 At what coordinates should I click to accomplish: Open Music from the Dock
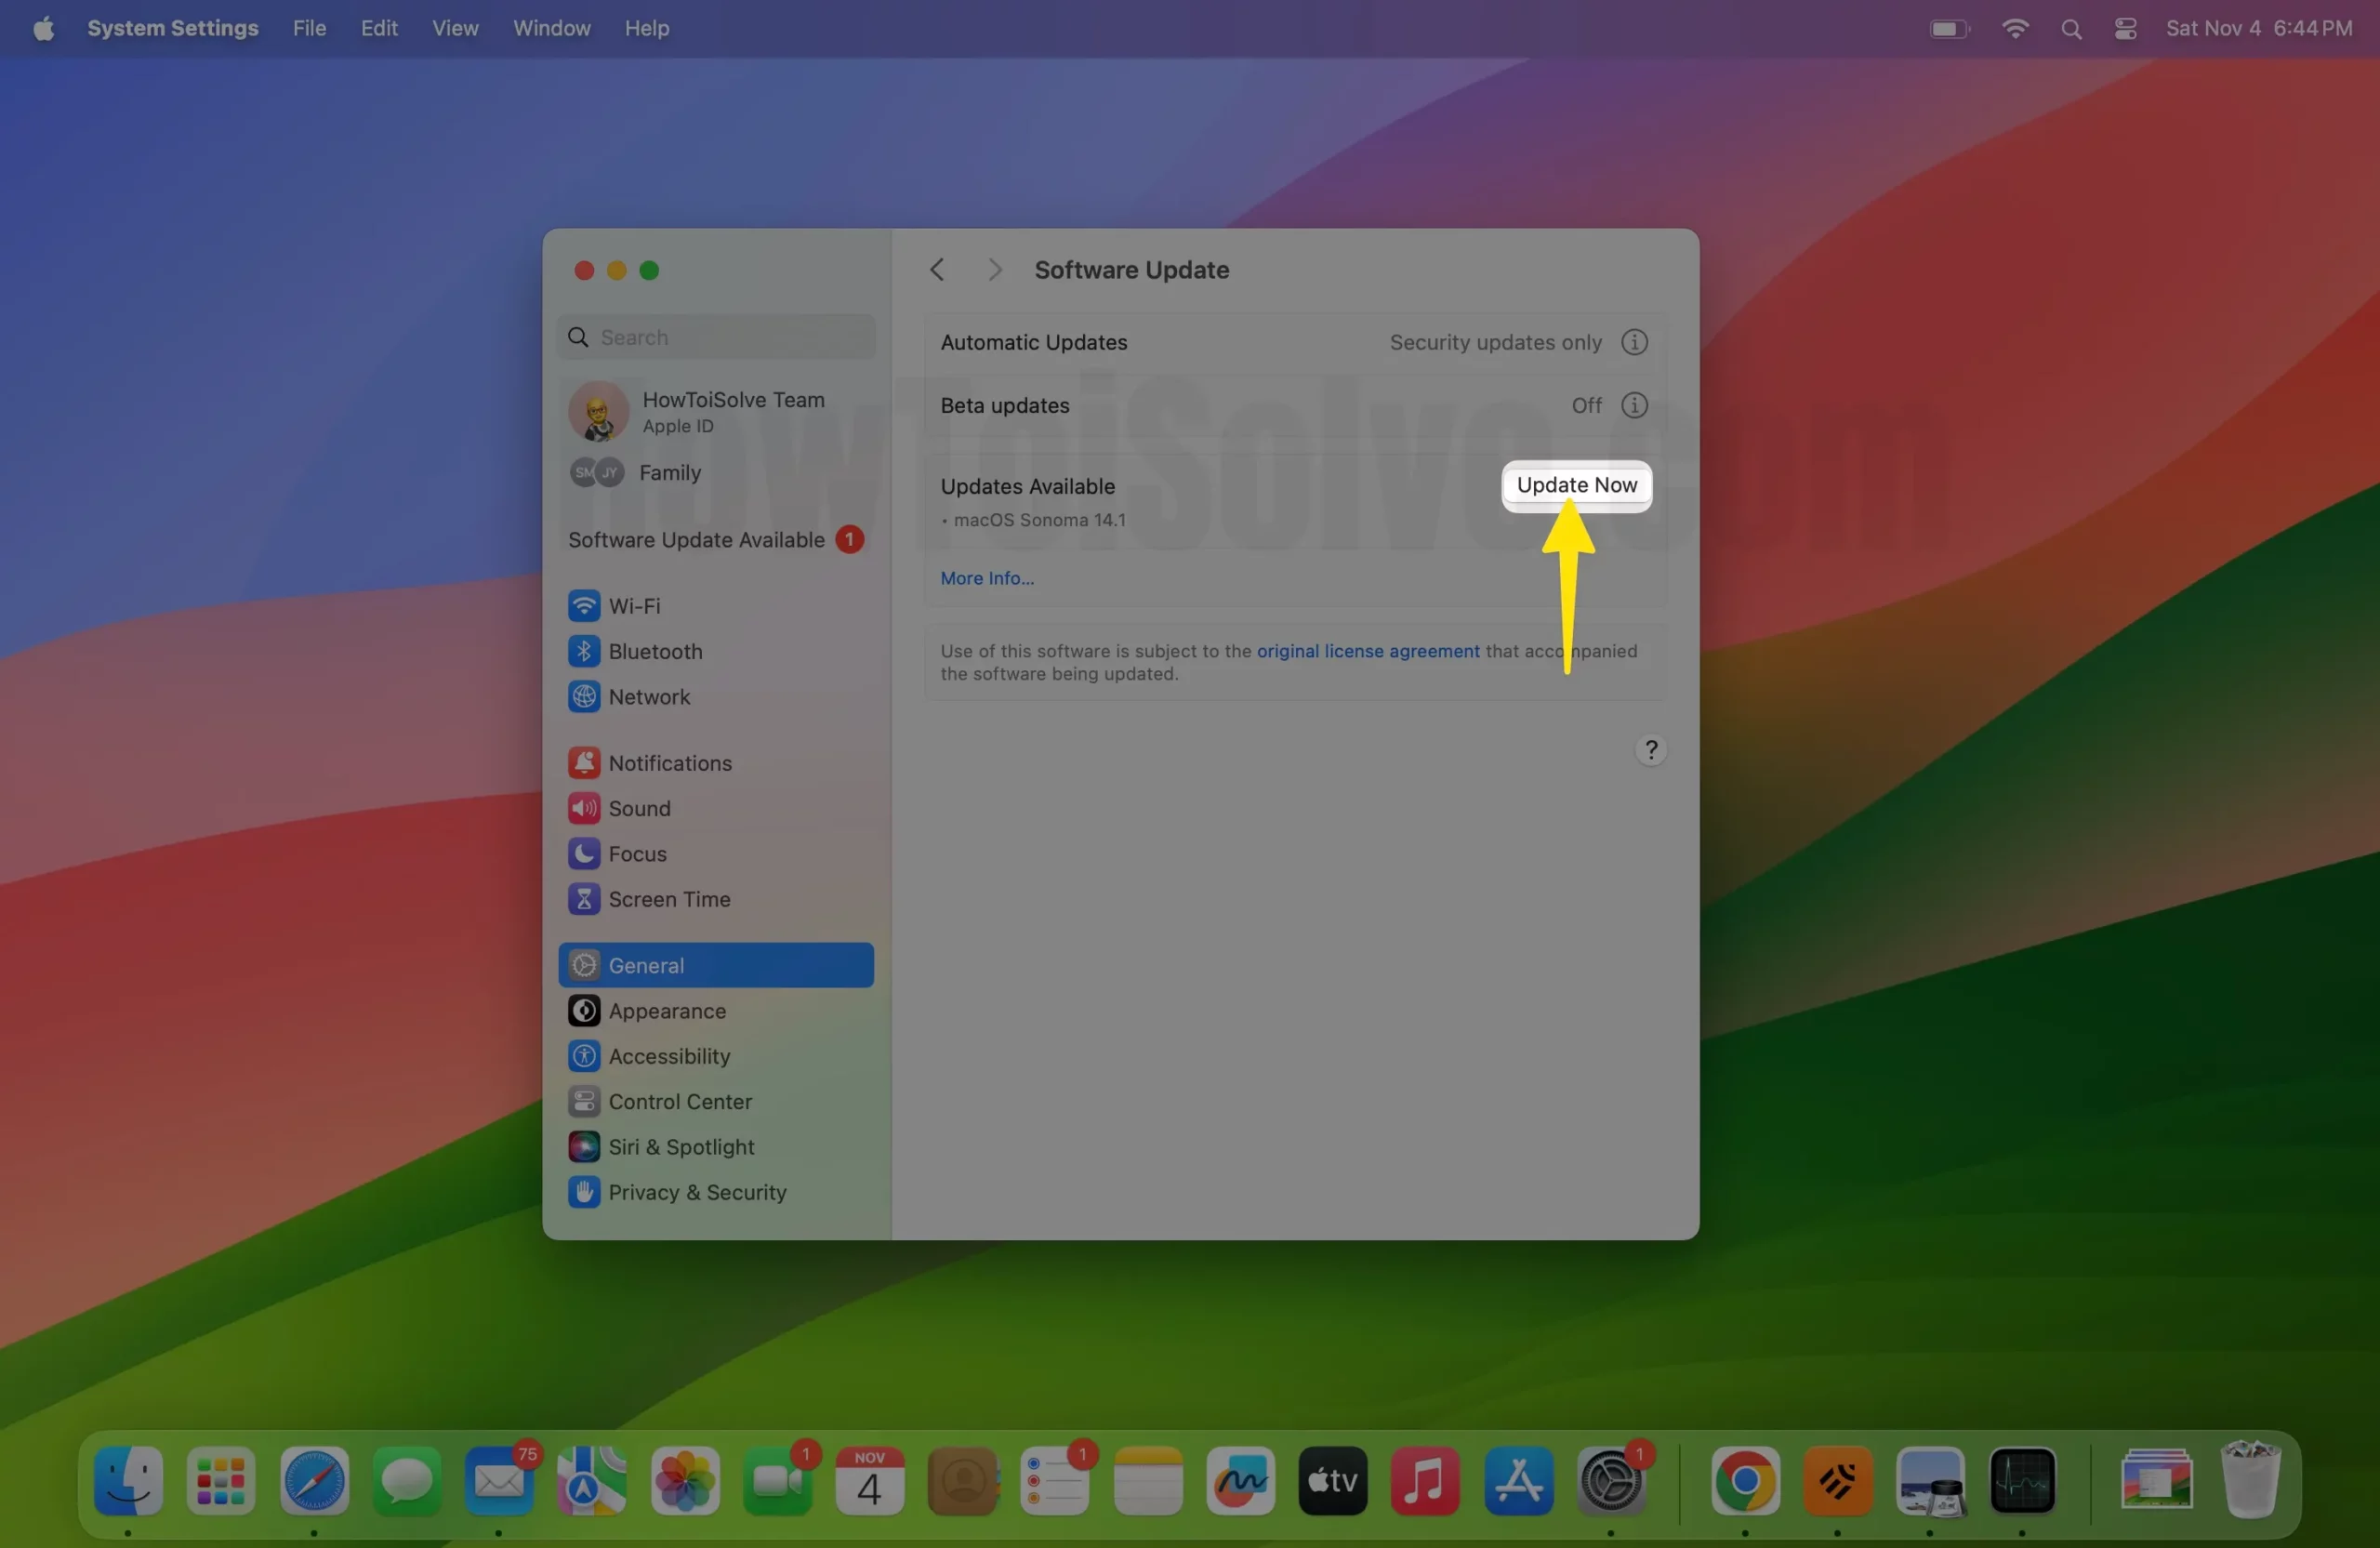(x=1424, y=1480)
